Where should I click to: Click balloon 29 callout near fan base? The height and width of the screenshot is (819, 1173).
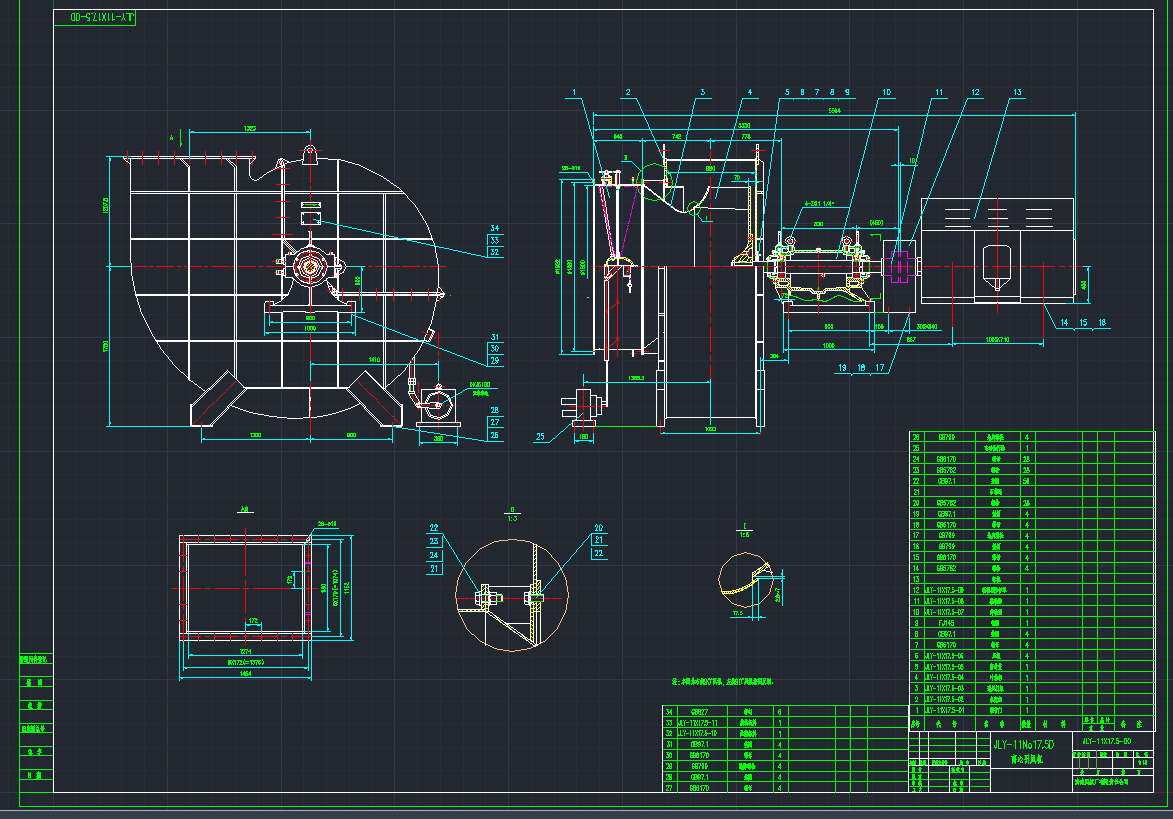point(495,359)
